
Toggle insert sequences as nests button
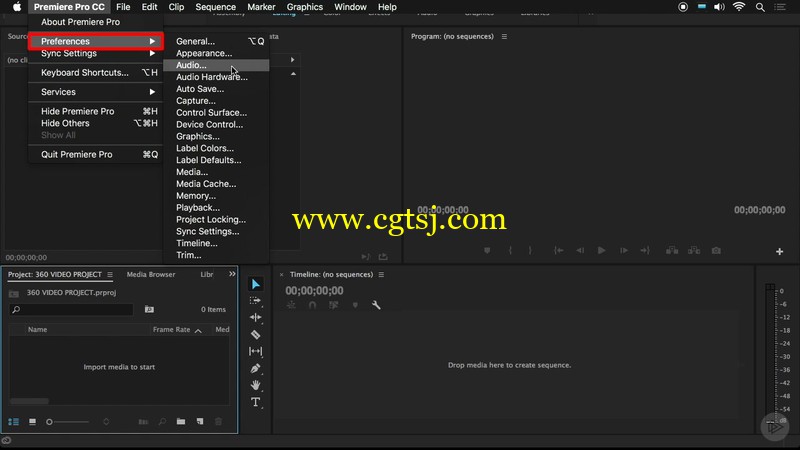tap(291, 305)
